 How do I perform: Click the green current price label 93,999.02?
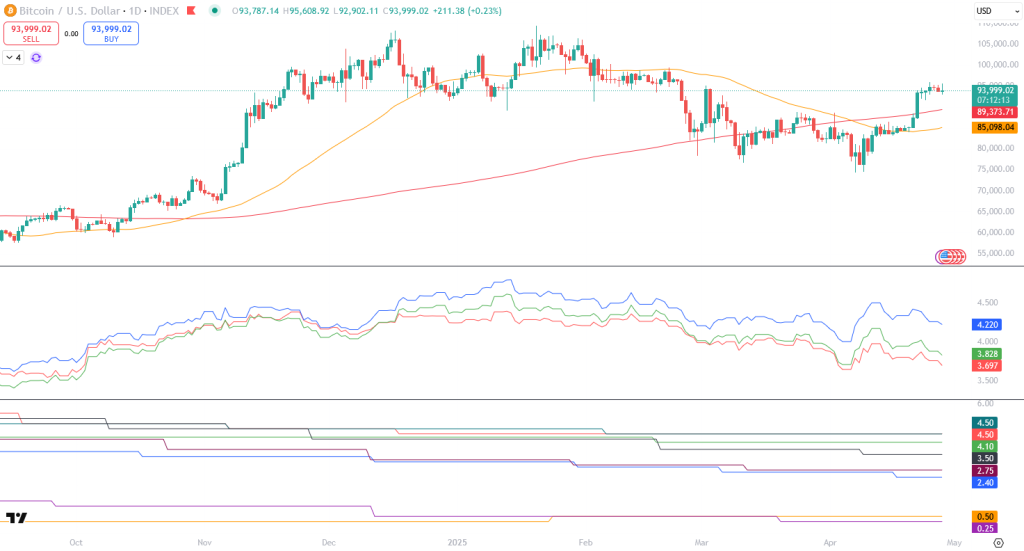pyautogui.click(x=995, y=90)
